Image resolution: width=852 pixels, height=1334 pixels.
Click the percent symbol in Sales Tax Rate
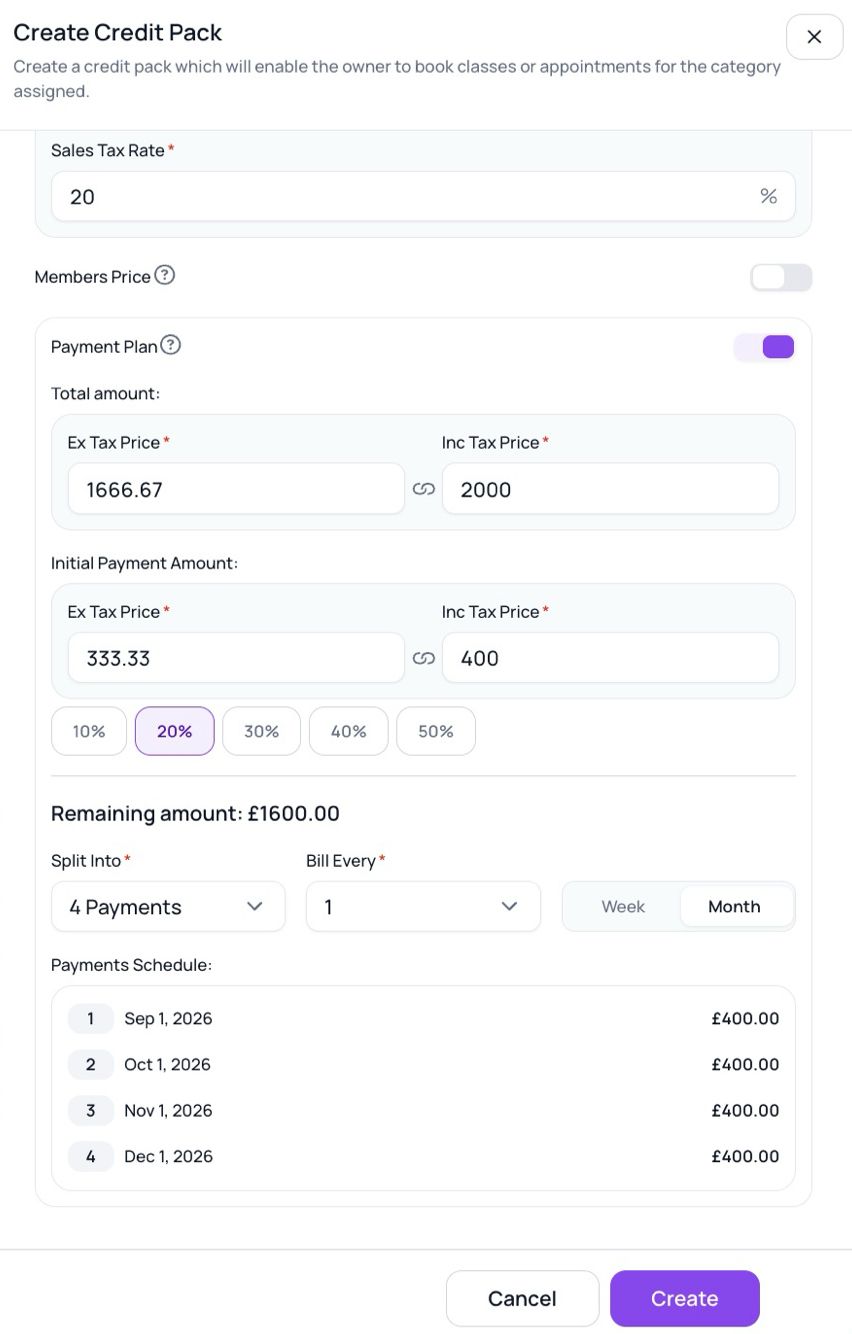pyautogui.click(x=768, y=196)
